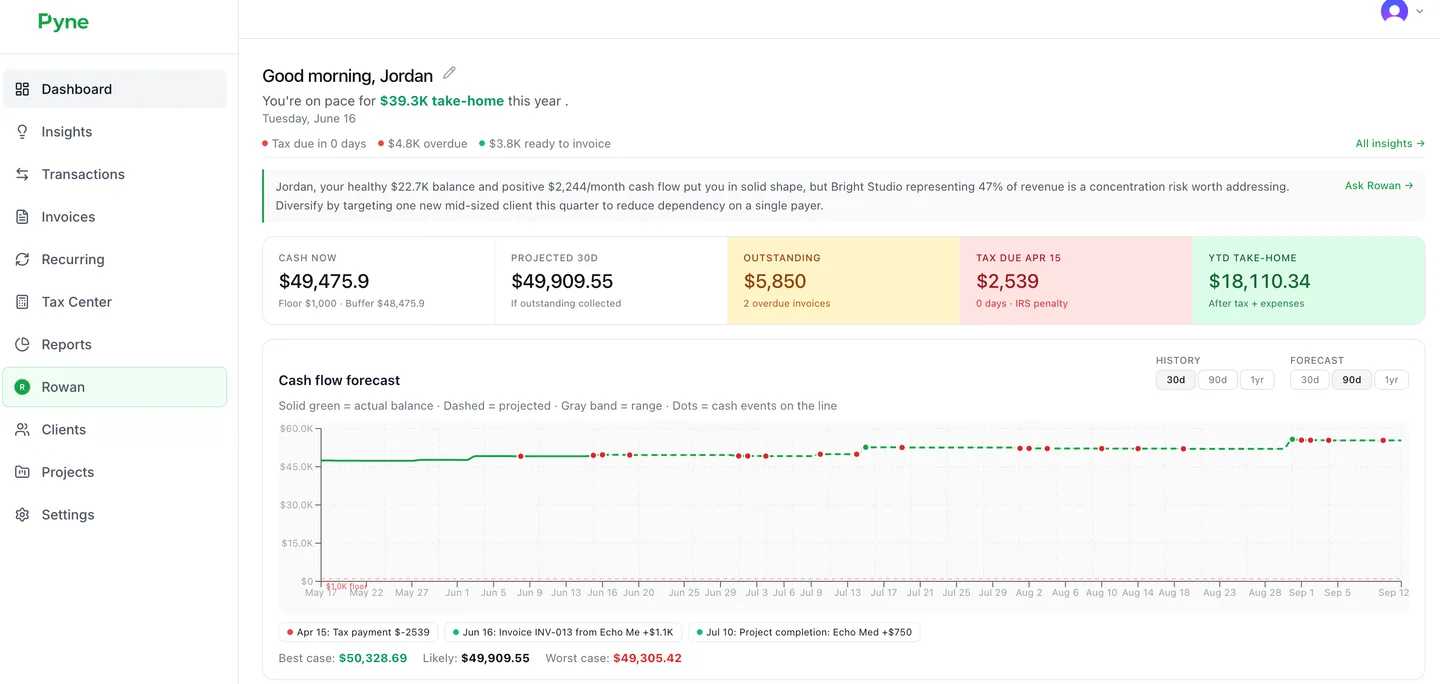Open the Settings page
Viewport: 1440px width, 684px height.
[115, 515]
